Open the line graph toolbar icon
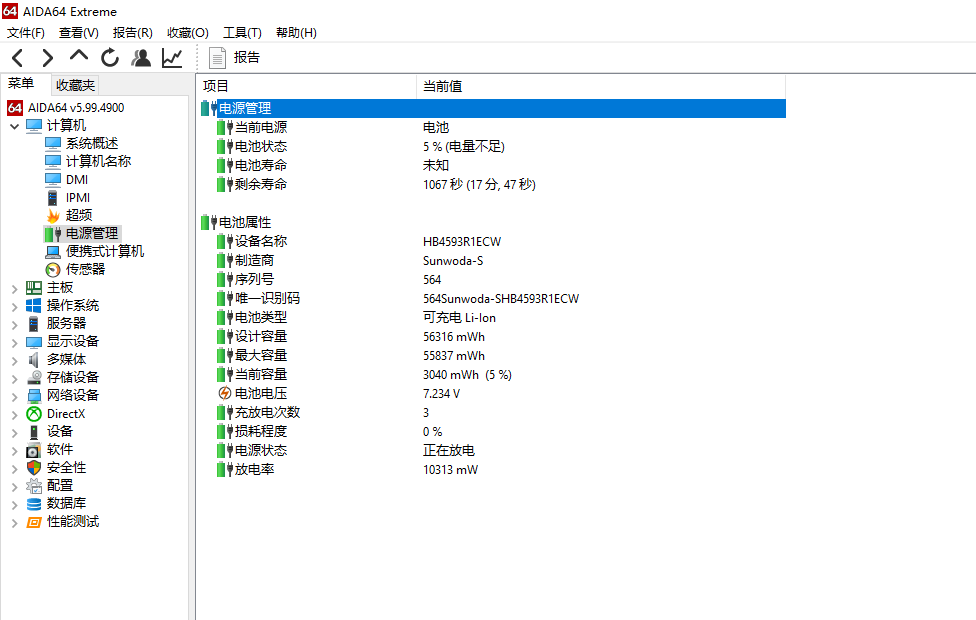Image resolution: width=976 pixels, height=620 pixels. 172,58
